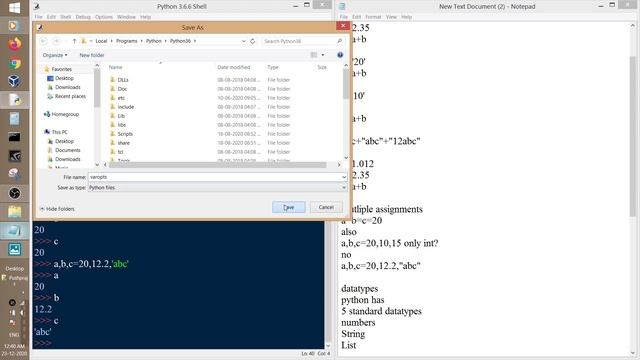Collapse folders with Hide Folders
Screen dimensions: 640x360
(57, 209)
